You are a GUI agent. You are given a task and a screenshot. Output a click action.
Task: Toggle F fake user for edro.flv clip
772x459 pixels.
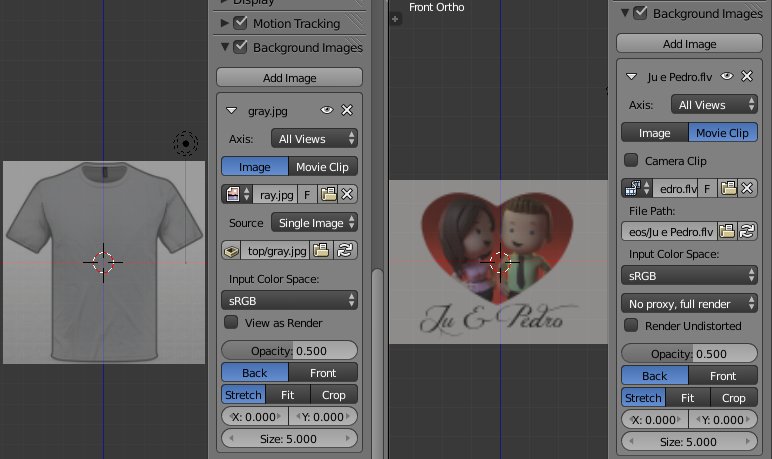(707, 189)
